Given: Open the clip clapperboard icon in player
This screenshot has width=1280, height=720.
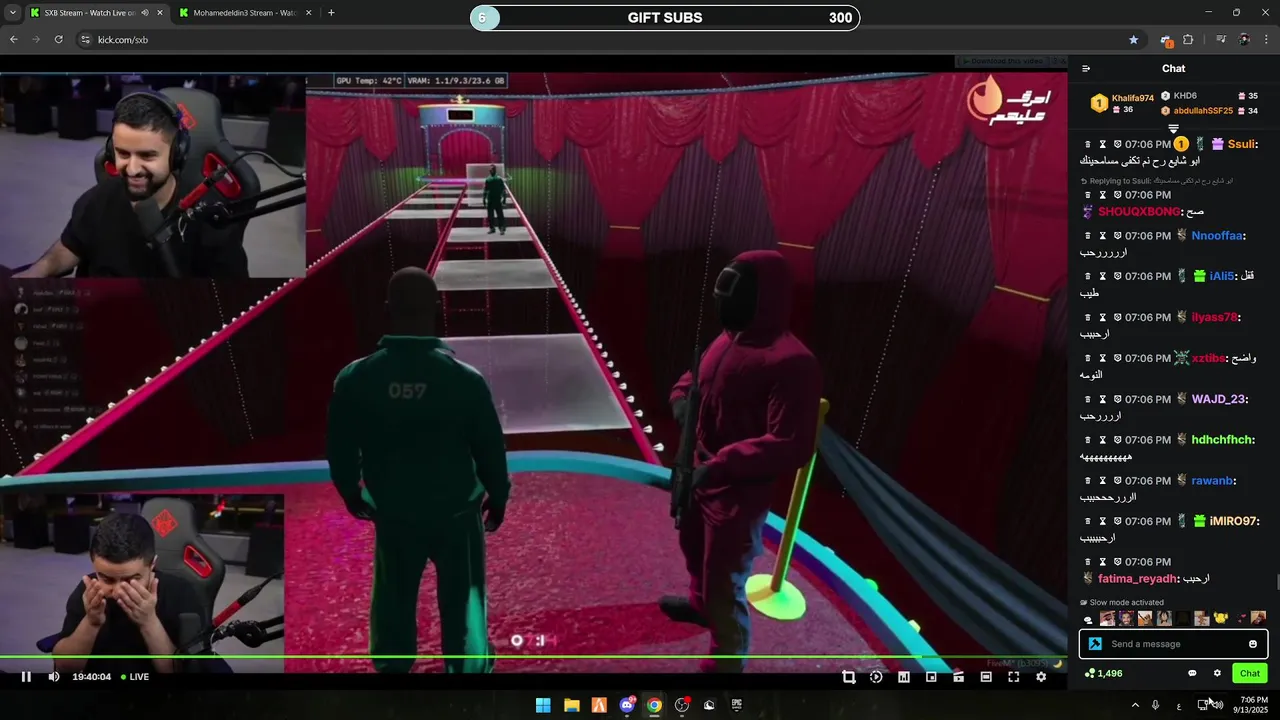Looking at the screenshot, I should (958, 677).
